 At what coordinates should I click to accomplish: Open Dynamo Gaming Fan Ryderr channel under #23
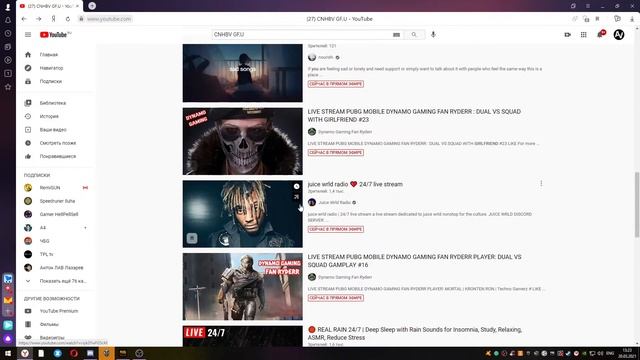coord(345,132)
